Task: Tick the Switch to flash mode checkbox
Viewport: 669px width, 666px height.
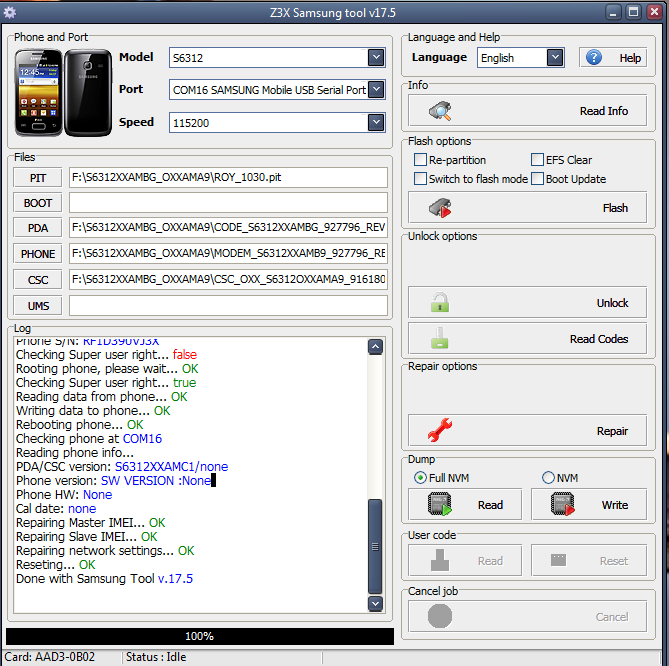Action: tap(420, 178)
